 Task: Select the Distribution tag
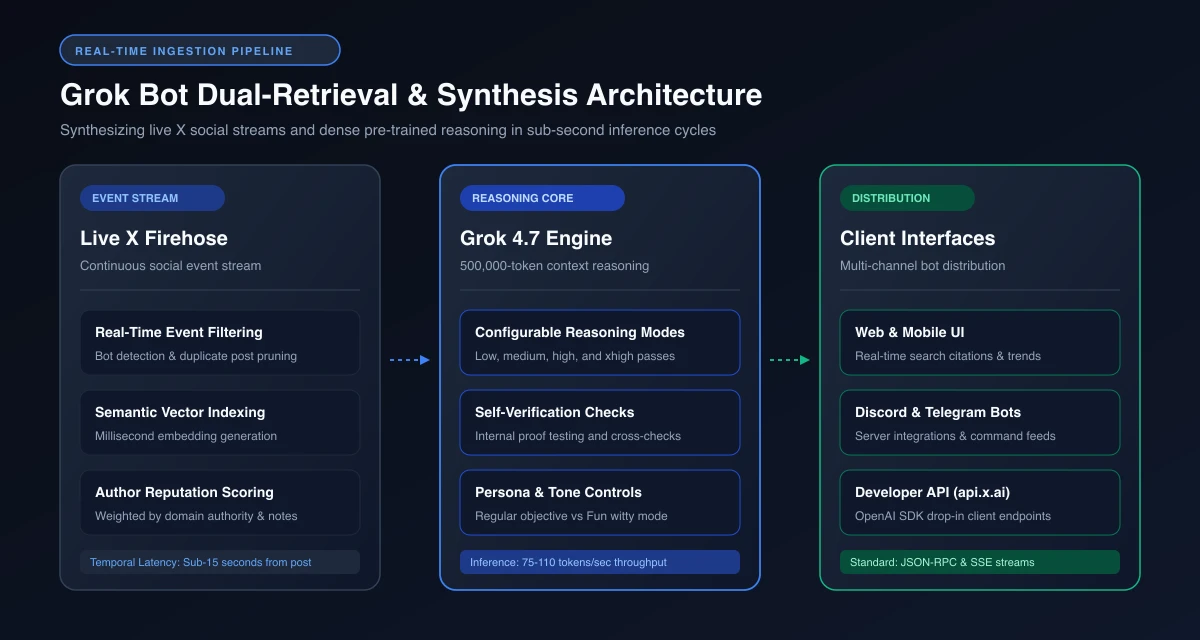tap(907, 198)
